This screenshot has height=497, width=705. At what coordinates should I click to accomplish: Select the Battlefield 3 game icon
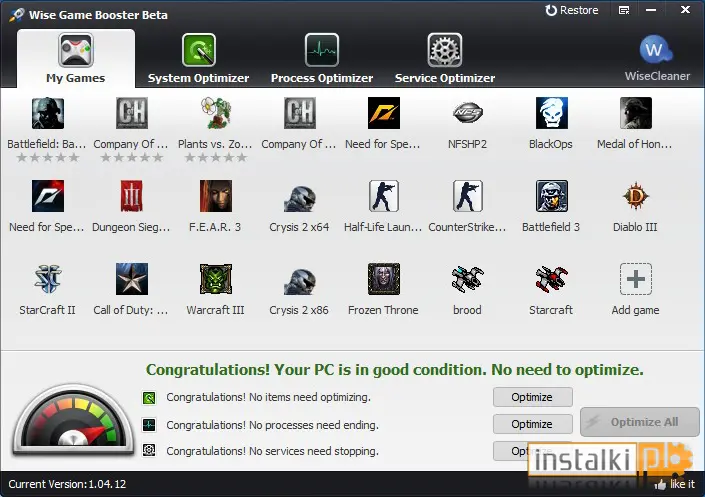[x=551, y=196]
